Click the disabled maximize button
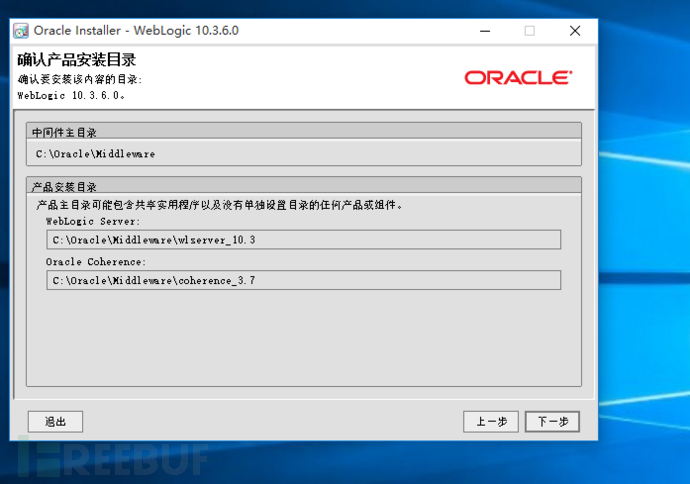Viewport: 690px width, 484px height. (x=530, y=31)
